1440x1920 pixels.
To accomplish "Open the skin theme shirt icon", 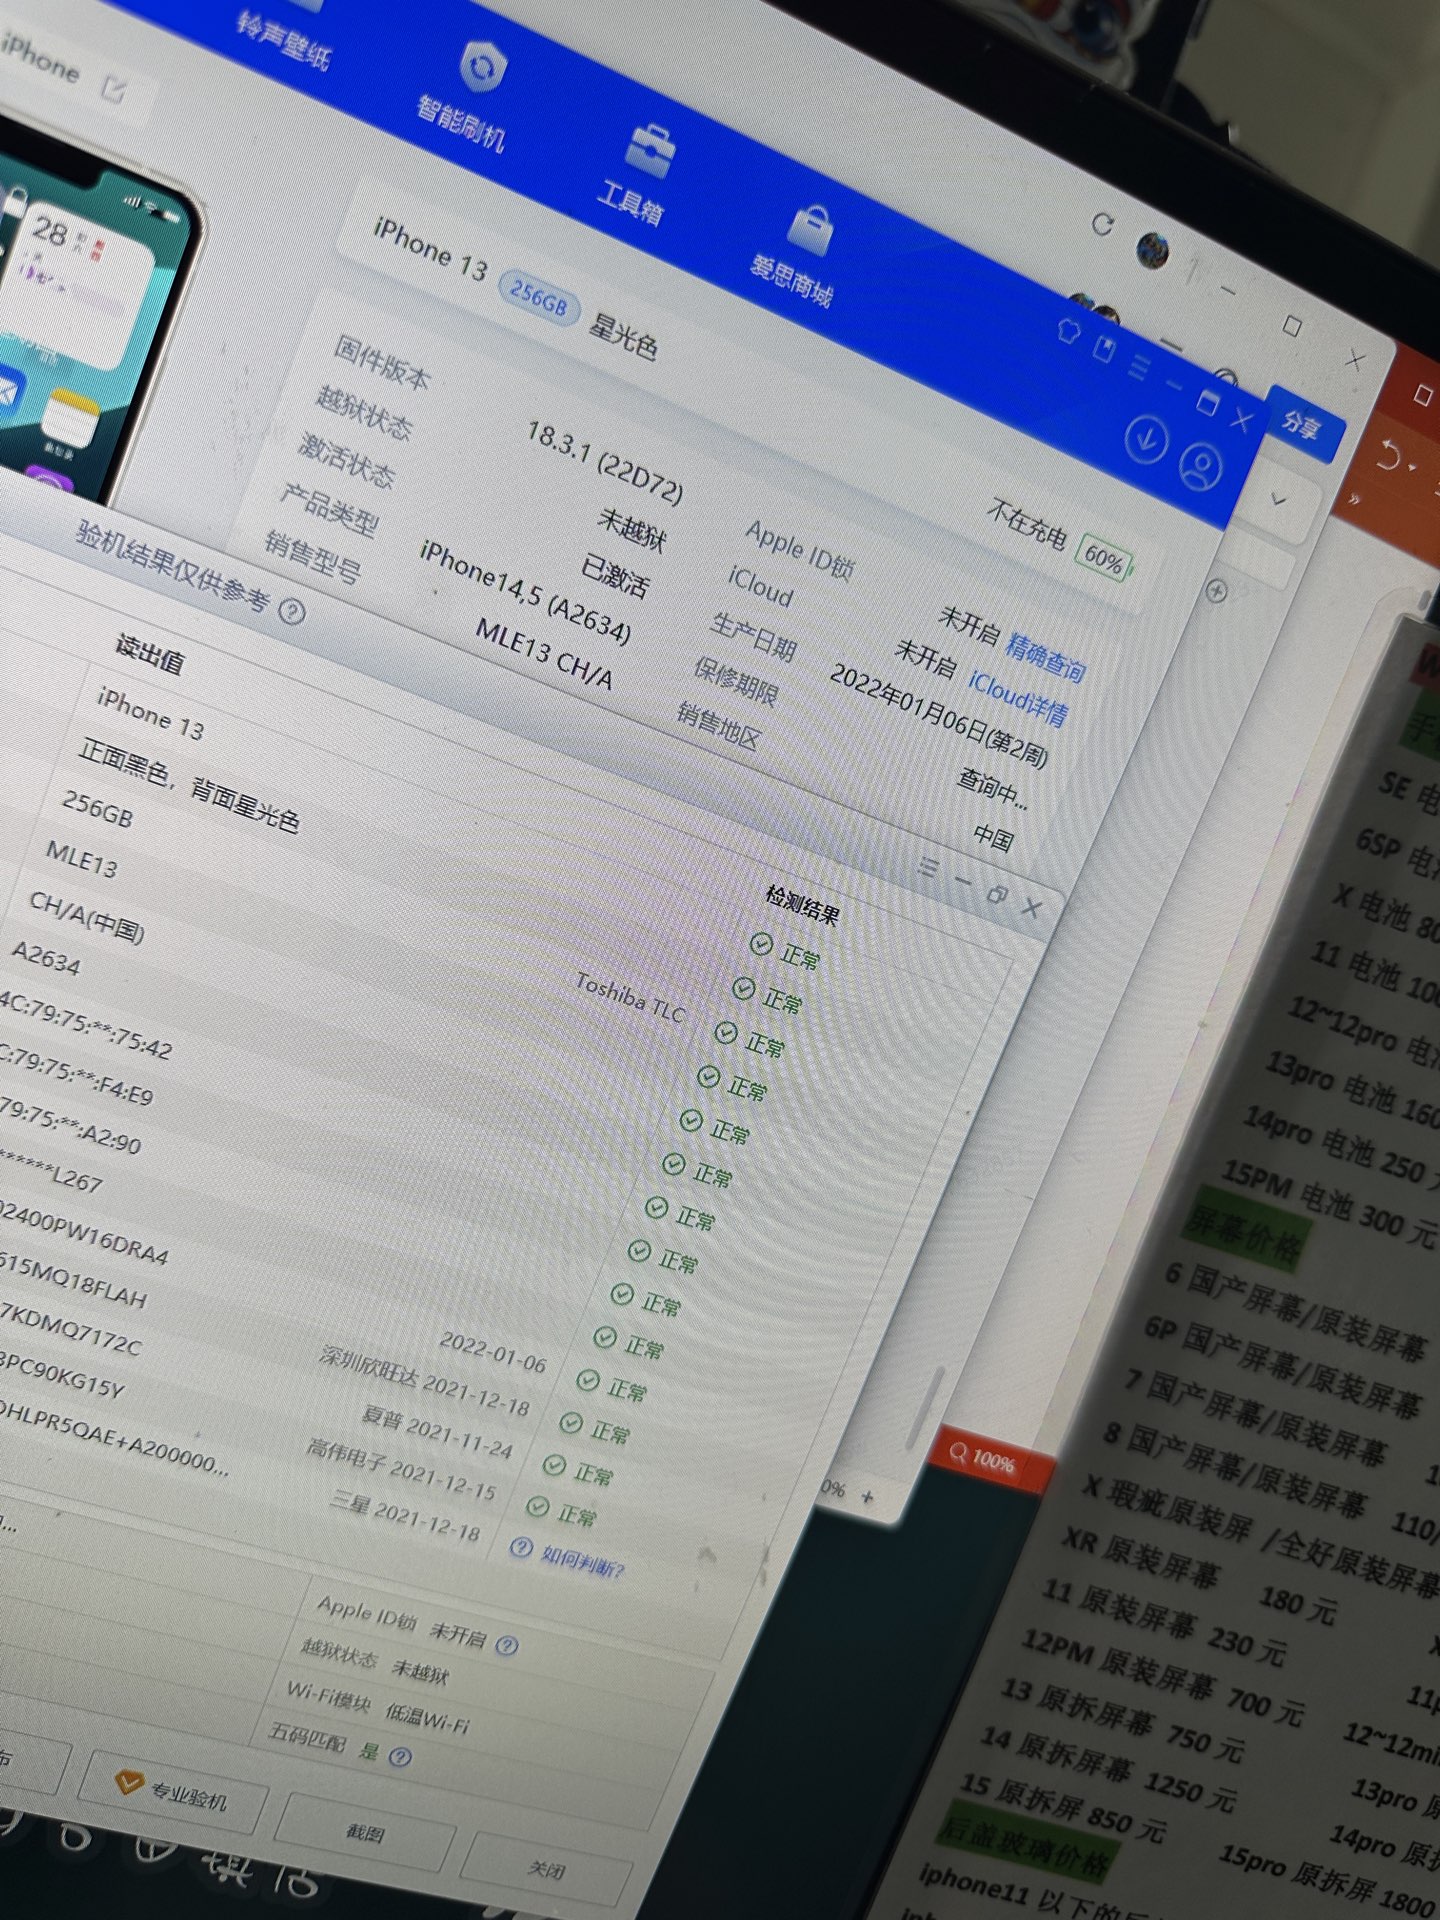I will pos(1069,330).
